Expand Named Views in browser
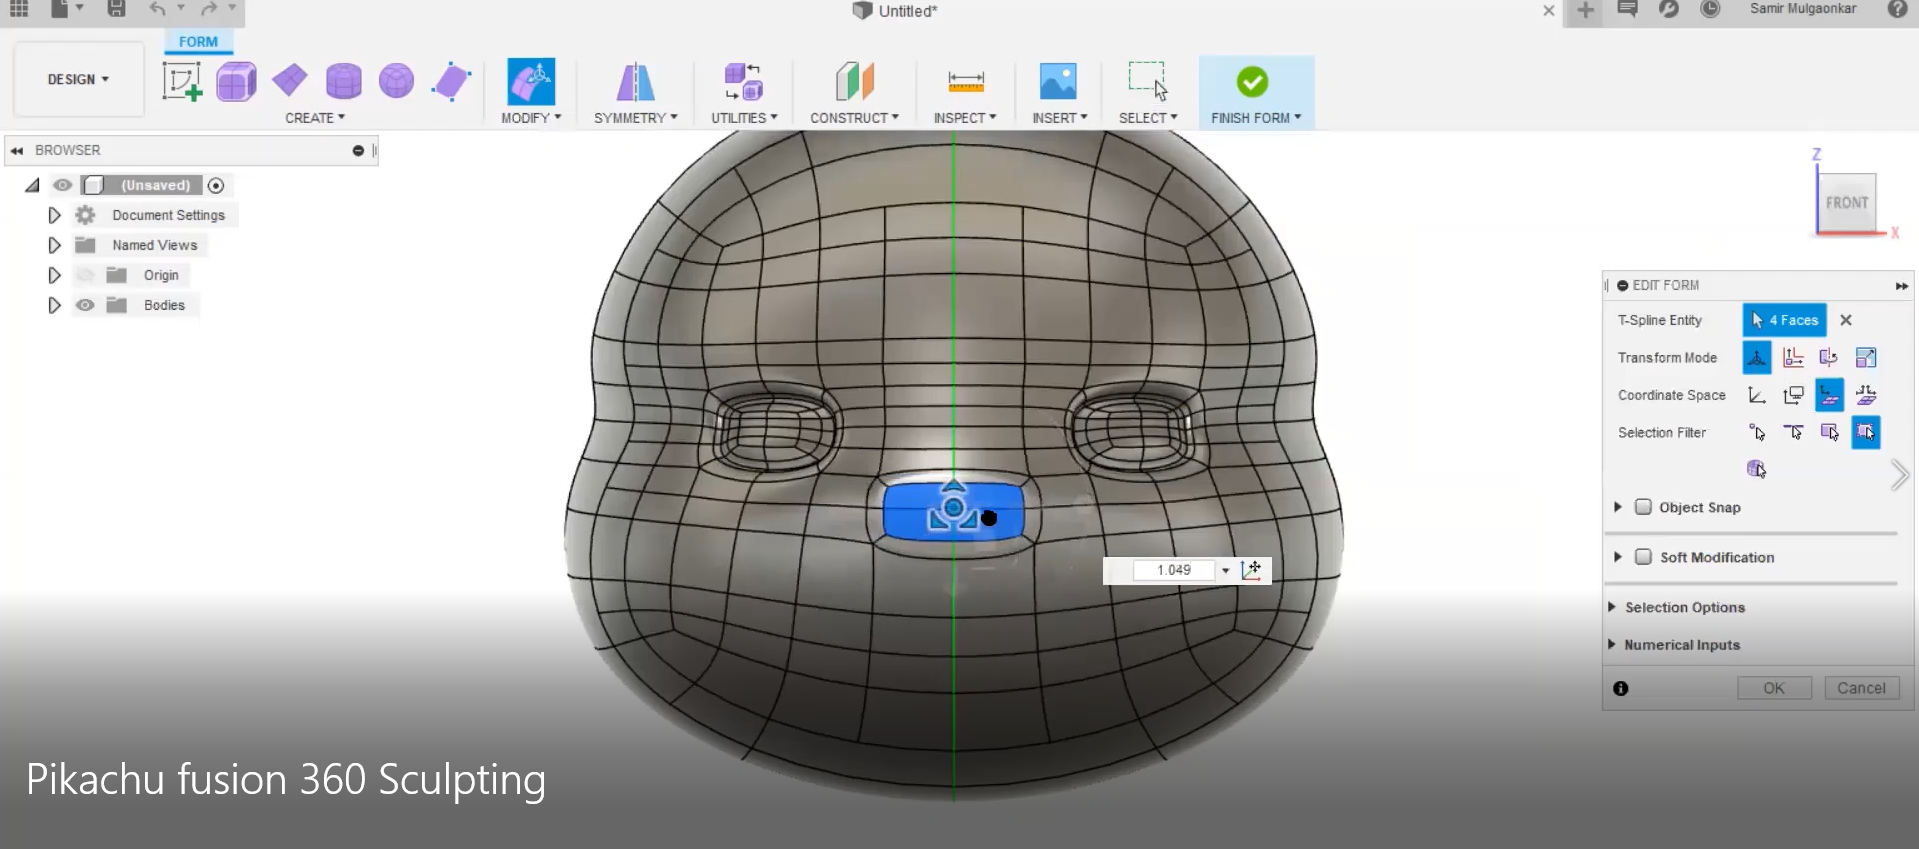 coord(54,245)
